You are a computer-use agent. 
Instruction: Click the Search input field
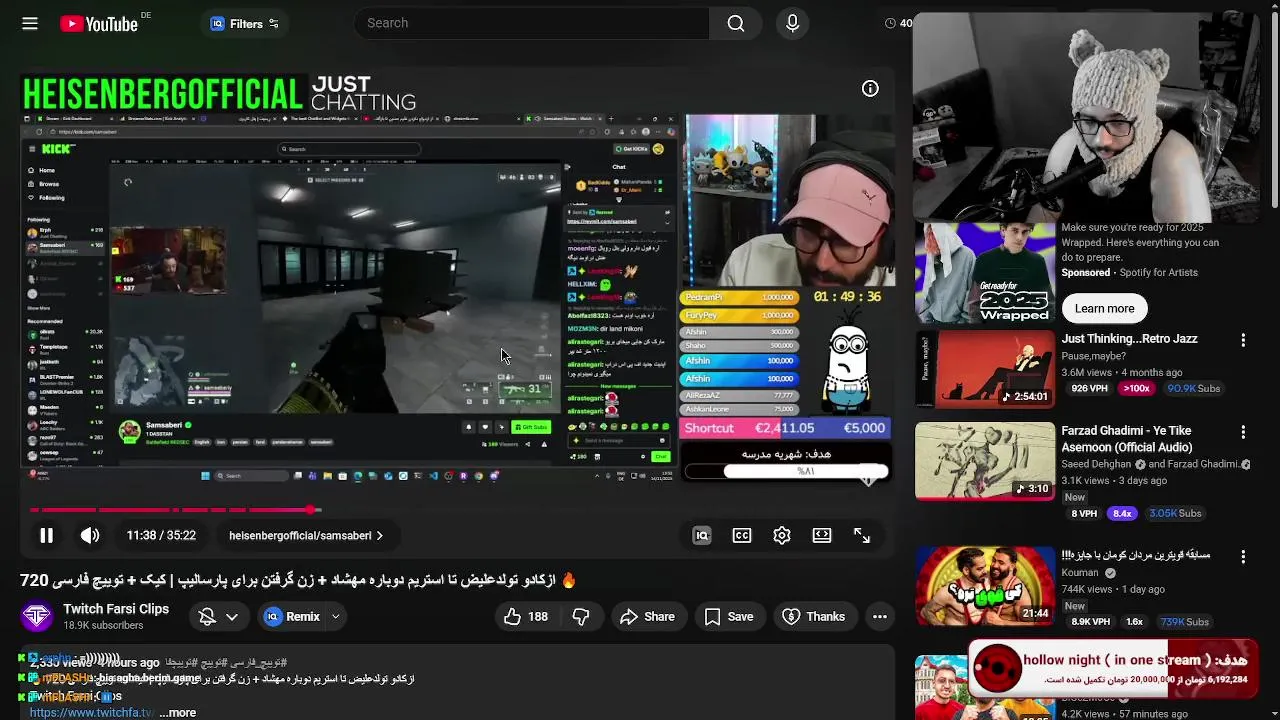pos(532,23)
